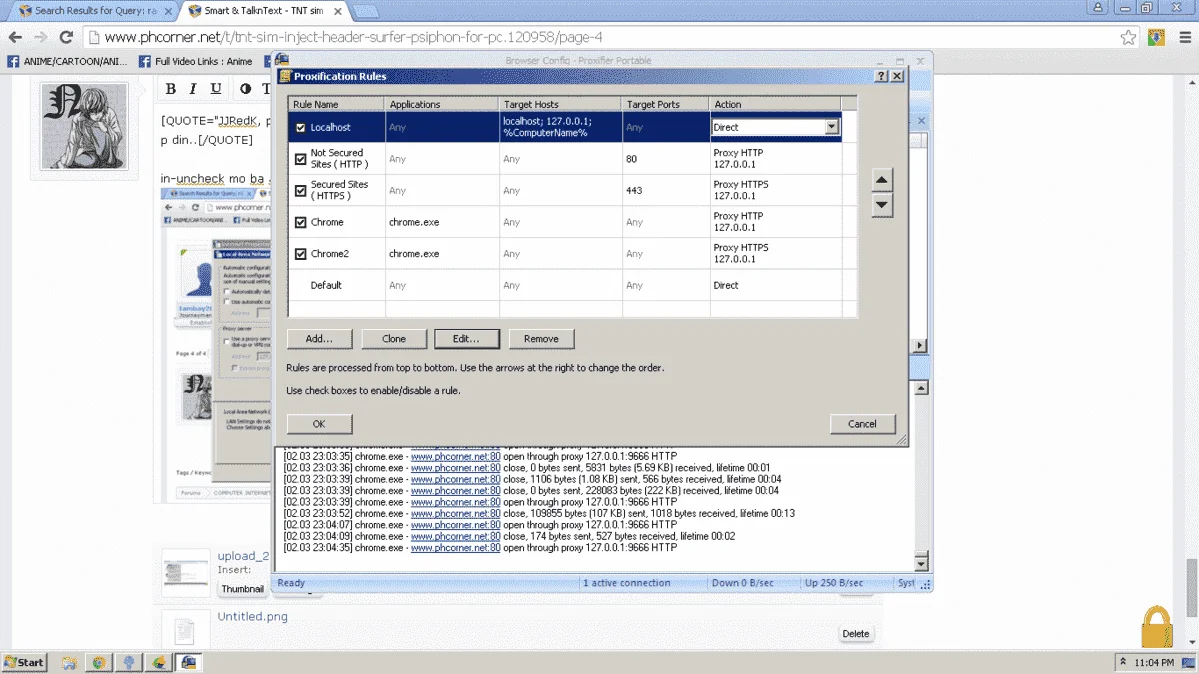
Task: Toggle Underline in forum editor
Action: 216,89
